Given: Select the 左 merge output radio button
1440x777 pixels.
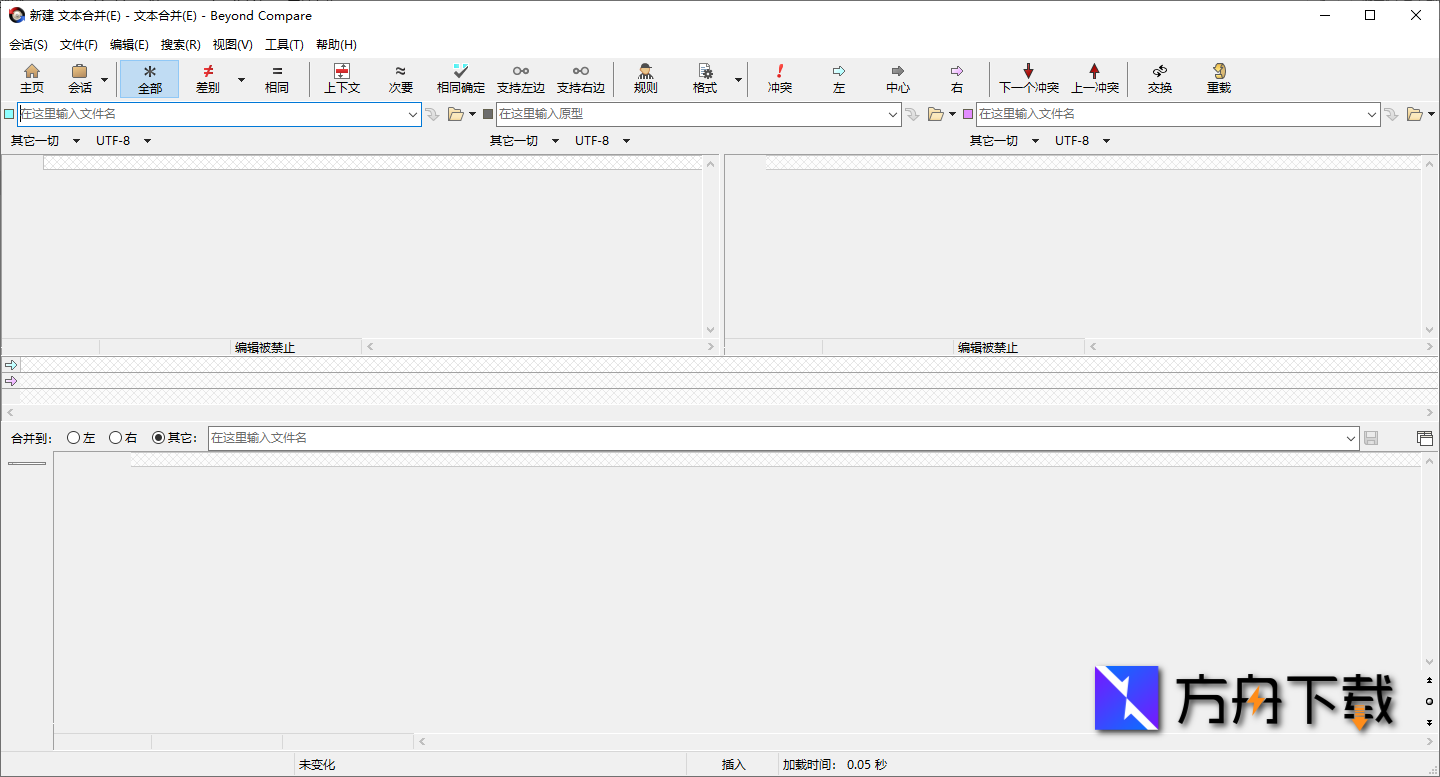Looking at the screenshot, I should 72,437.
